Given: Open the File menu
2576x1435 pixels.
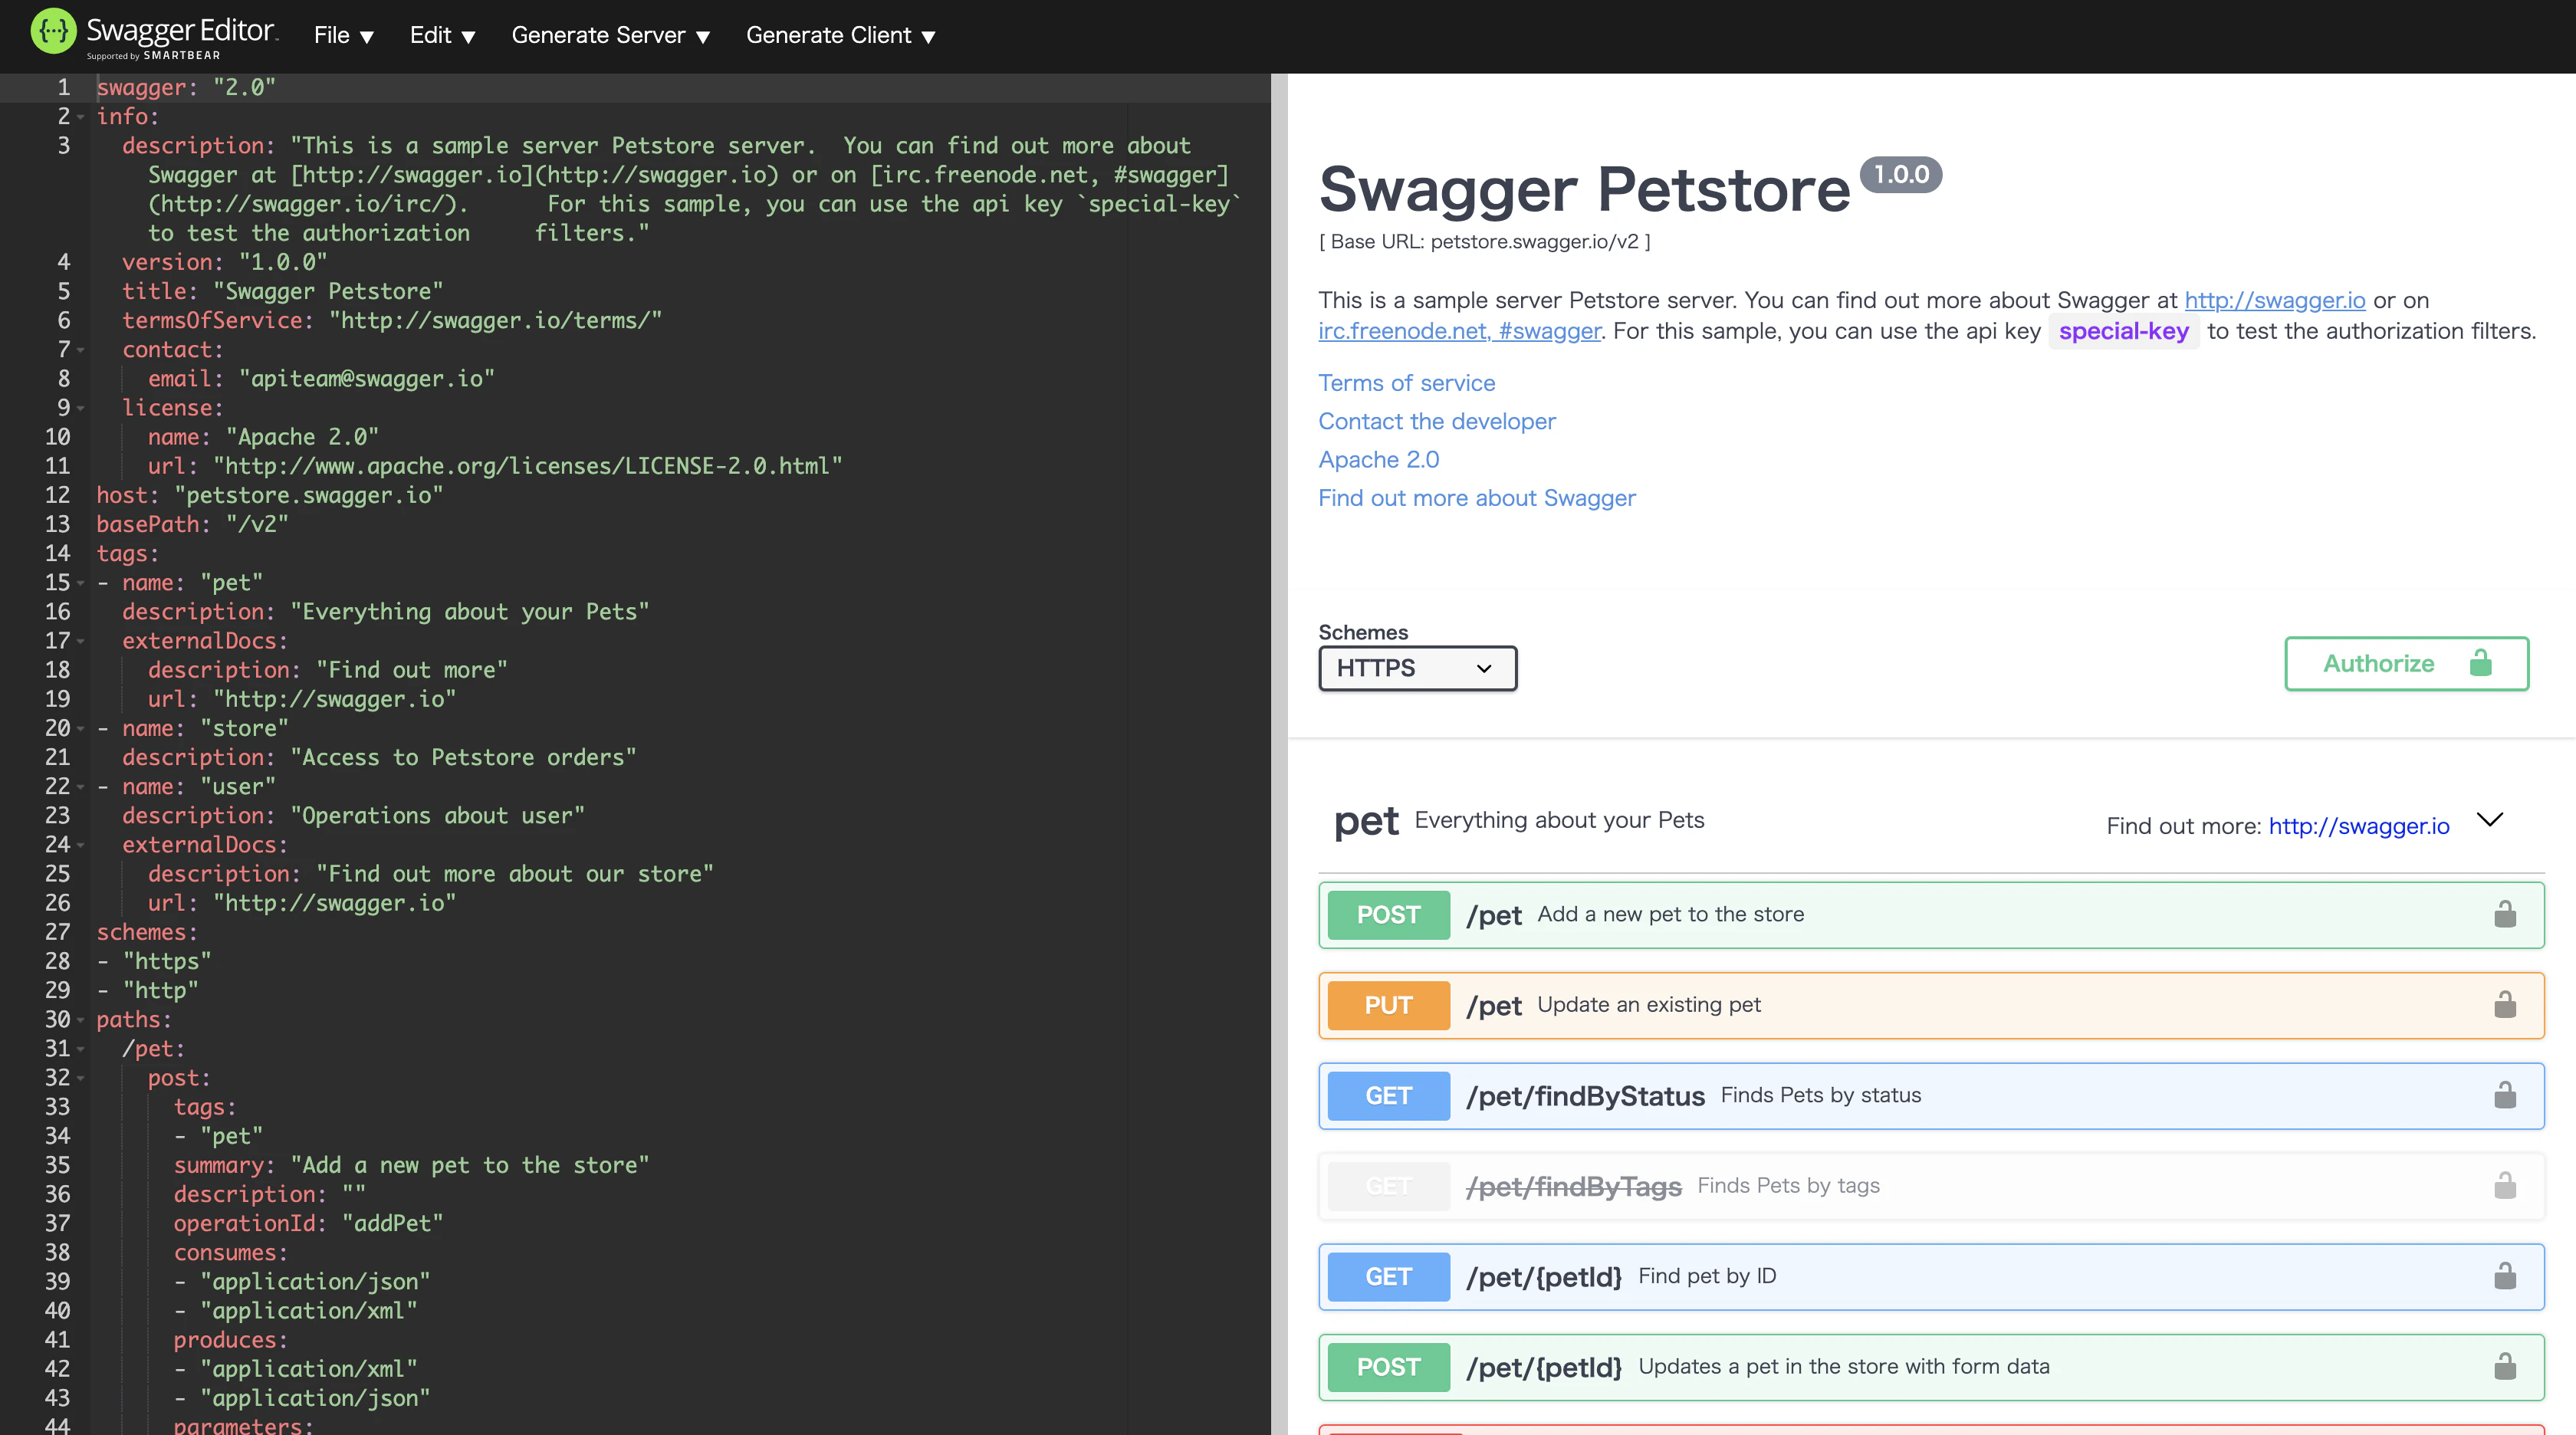Looking at the screenshot, I should [343, 35].
